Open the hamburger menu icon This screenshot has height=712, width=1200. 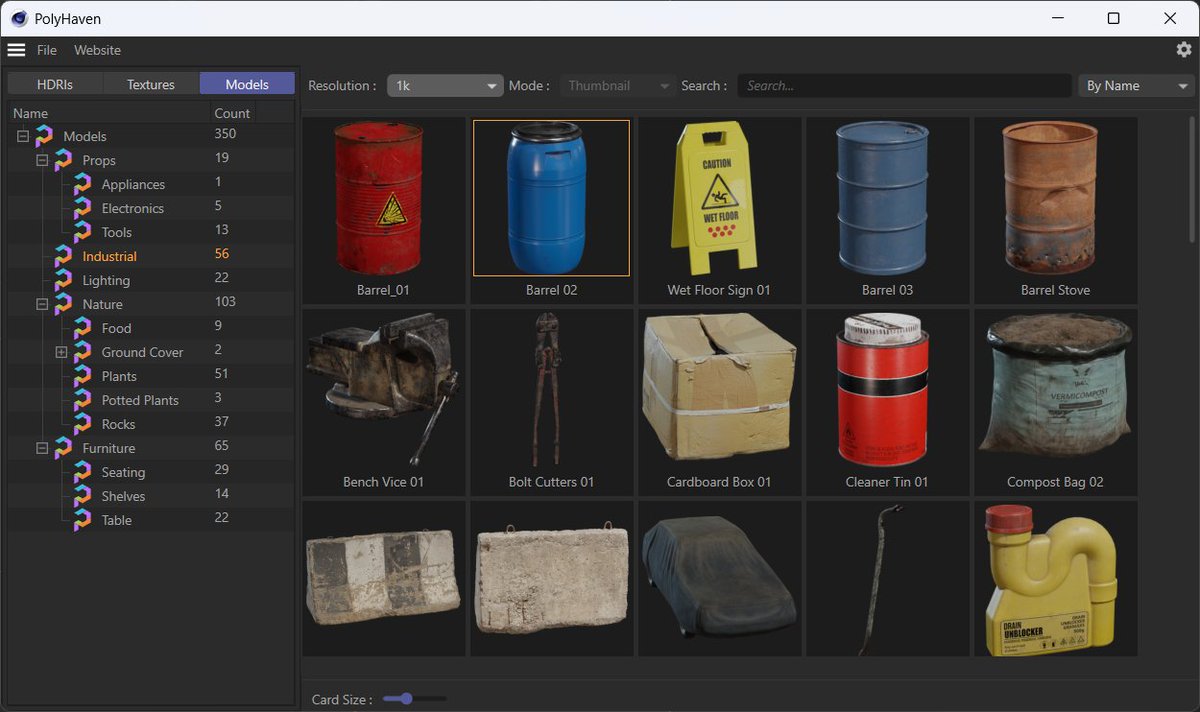16,50
